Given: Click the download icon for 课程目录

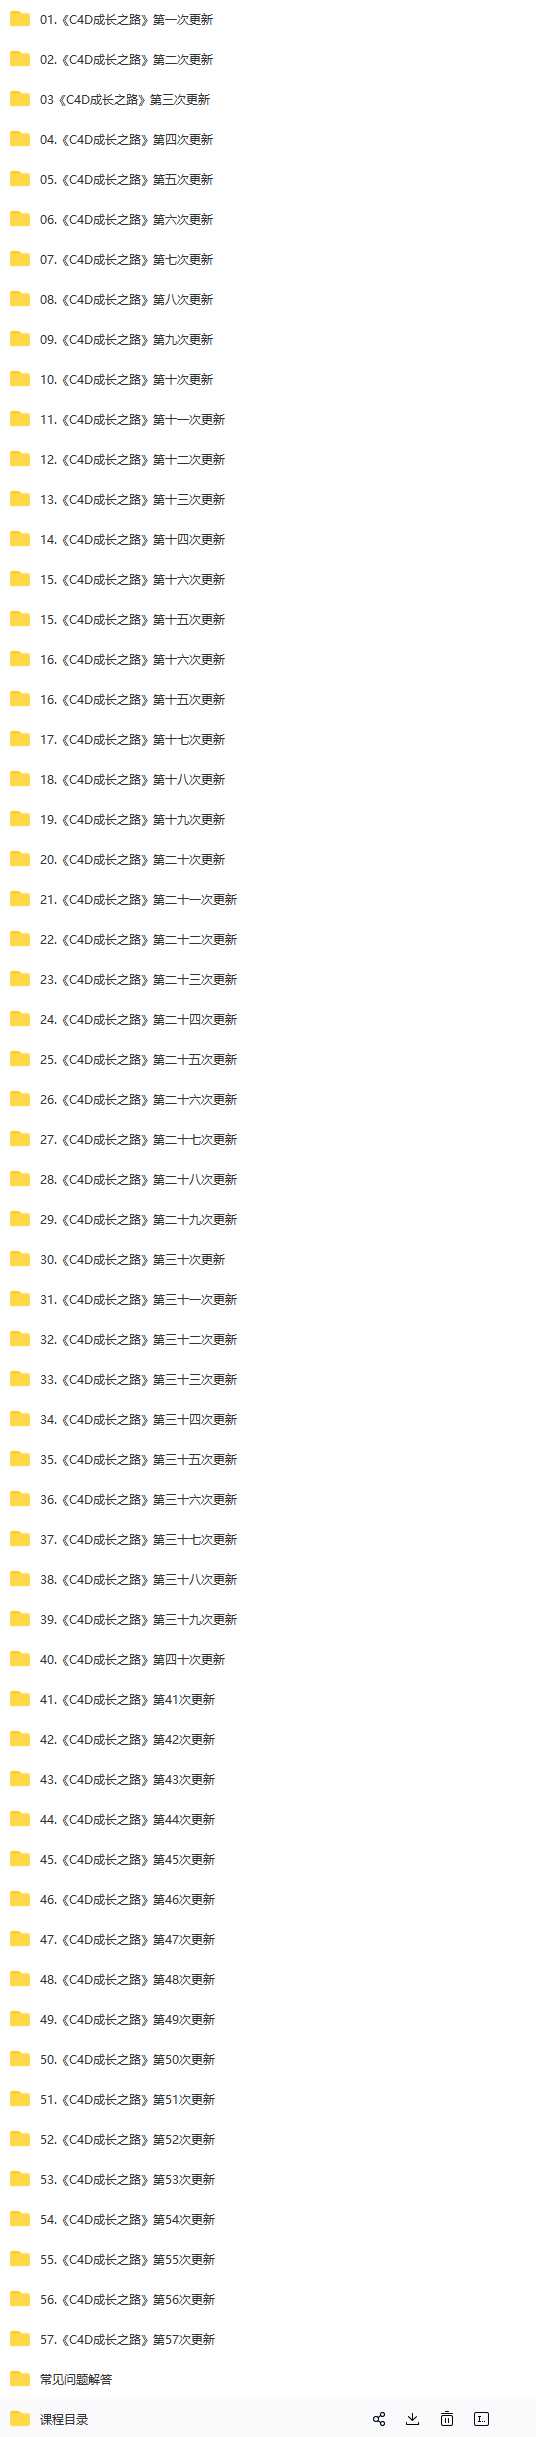Looking at the screenshot, I should [412, 2418].
